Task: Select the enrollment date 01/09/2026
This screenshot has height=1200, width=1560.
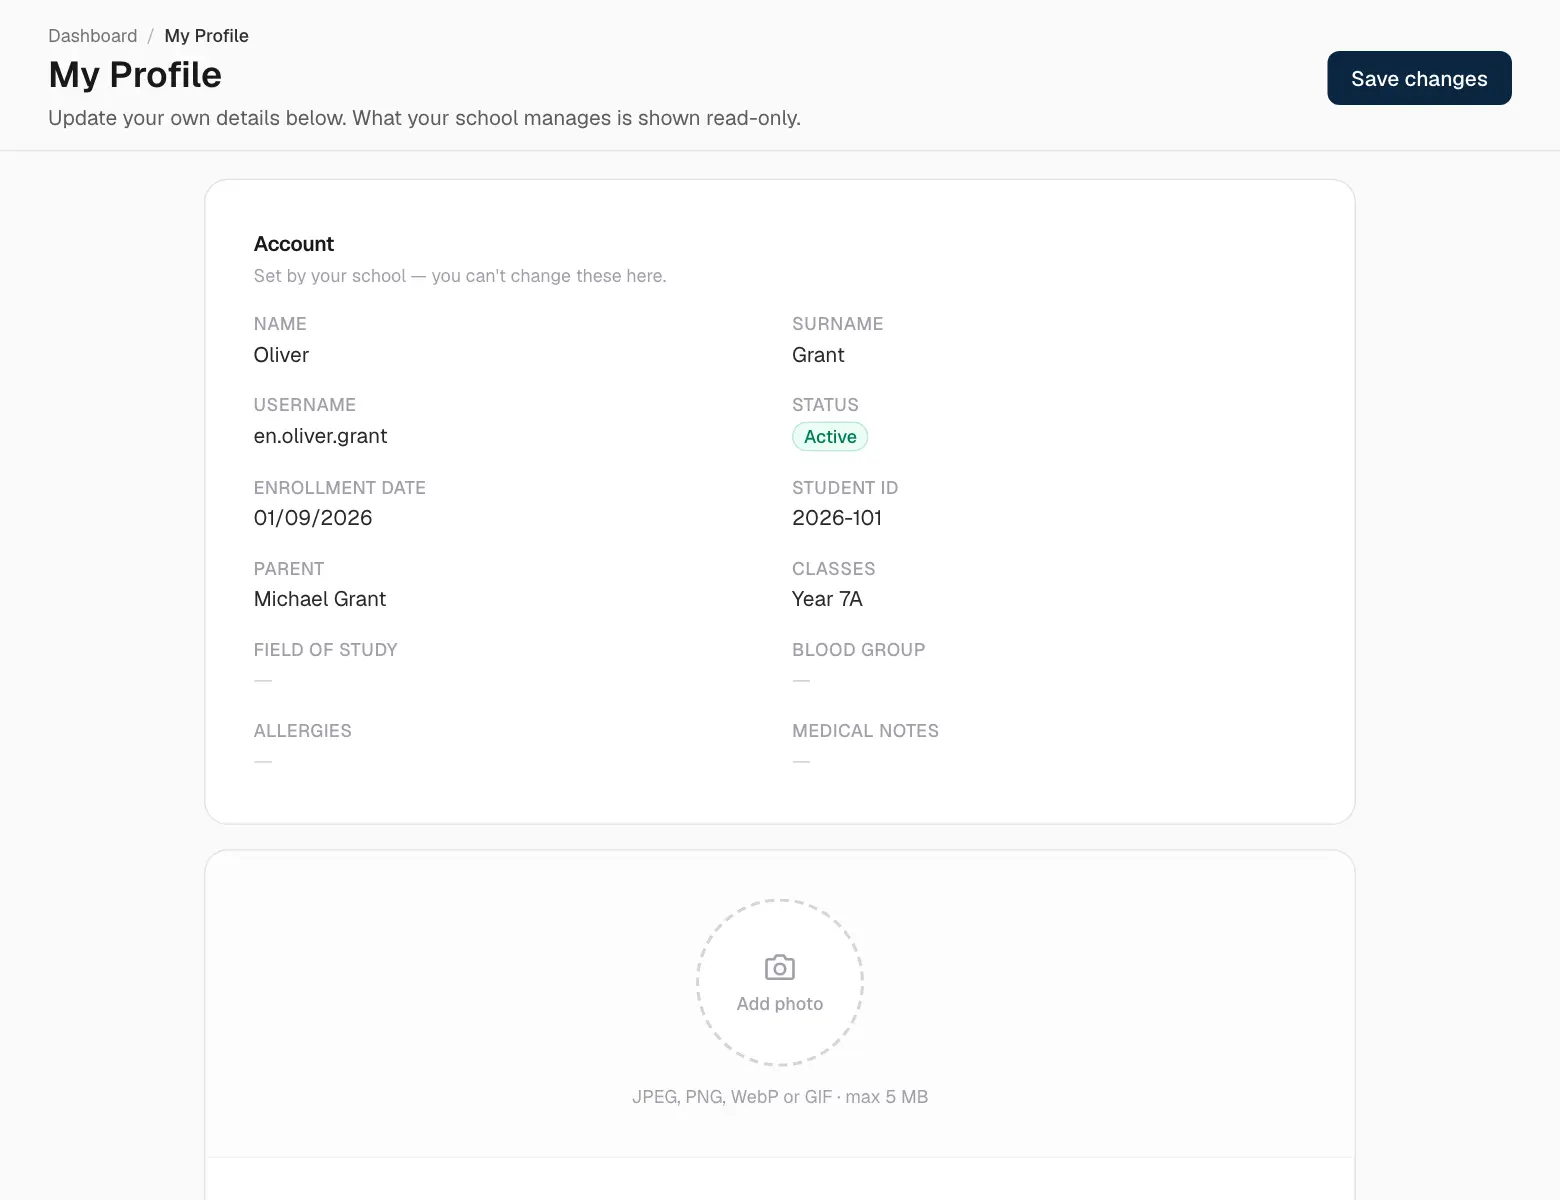Action: coord(313,518)
